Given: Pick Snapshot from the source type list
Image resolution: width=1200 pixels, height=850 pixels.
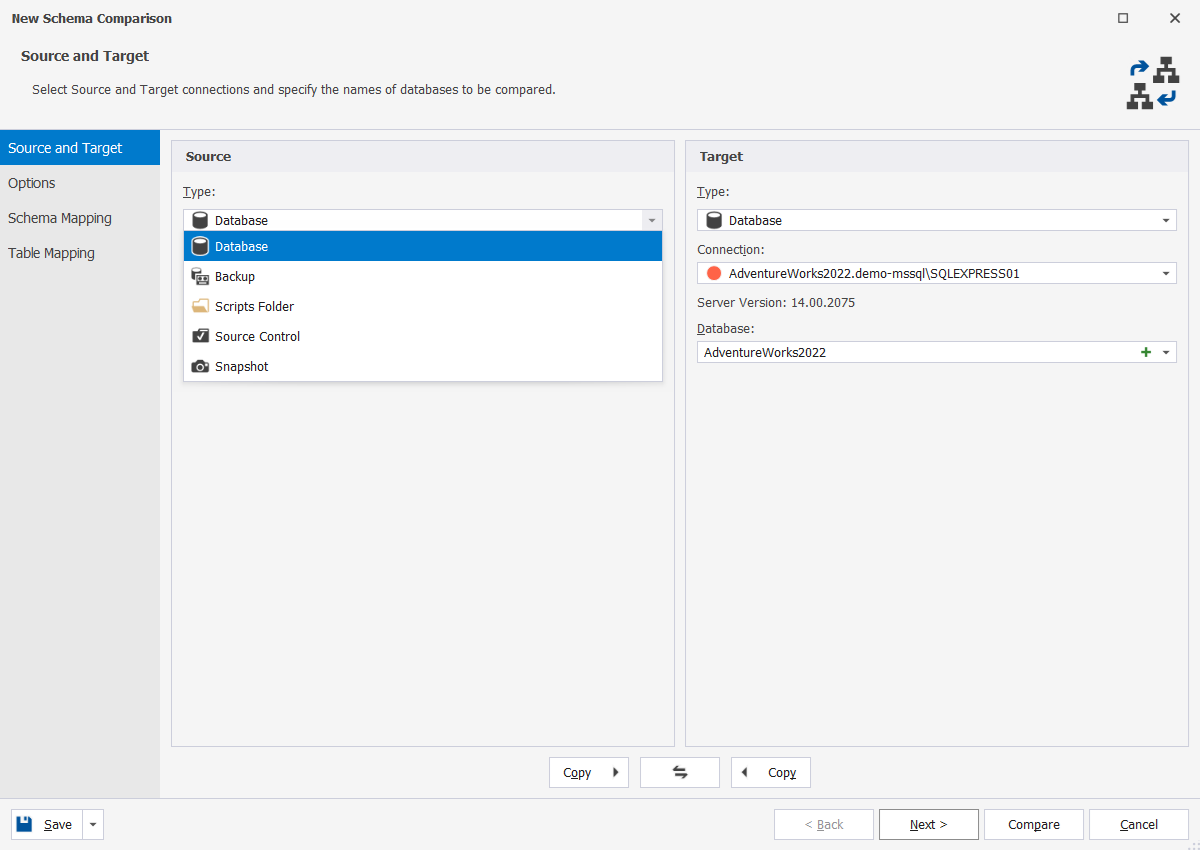Looking at the screenshot, I should [241, 366].
